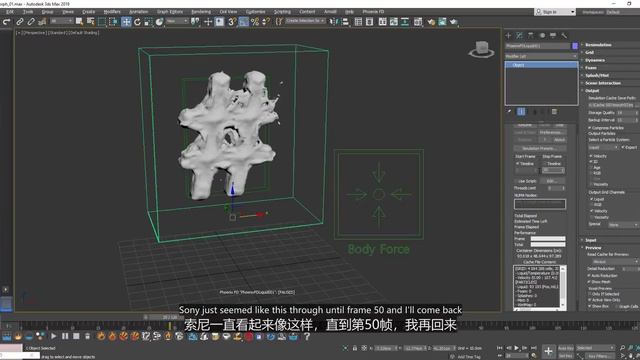The image size is (640, 360).
Task: Open the Rendering menu
Action: click(201, 12)
